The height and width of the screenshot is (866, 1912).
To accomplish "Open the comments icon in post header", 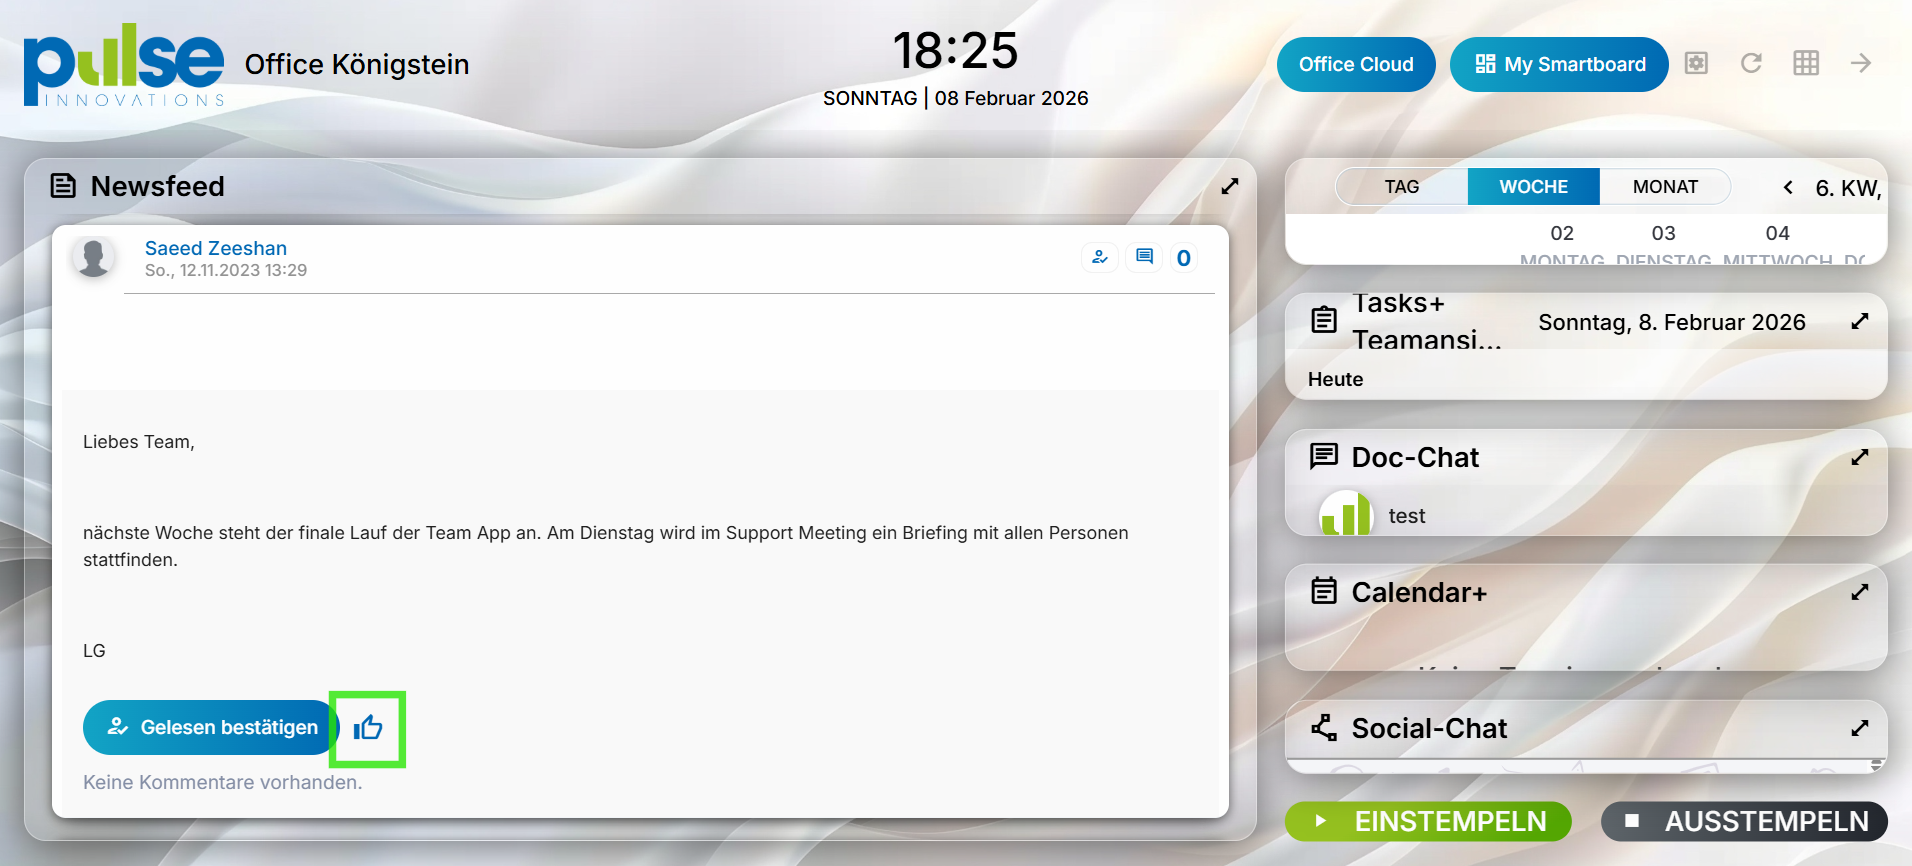I will tap(1144, 258).
